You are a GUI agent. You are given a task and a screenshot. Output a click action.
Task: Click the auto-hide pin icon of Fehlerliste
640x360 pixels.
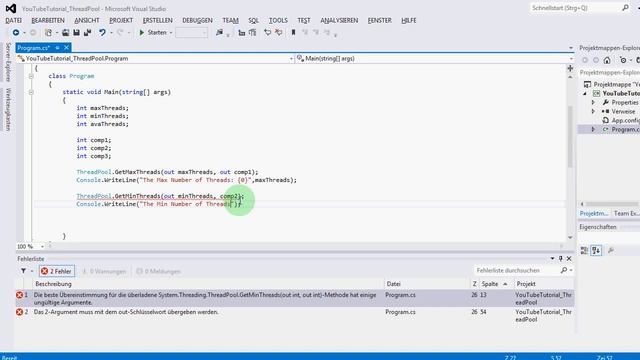tap(560, 258)
